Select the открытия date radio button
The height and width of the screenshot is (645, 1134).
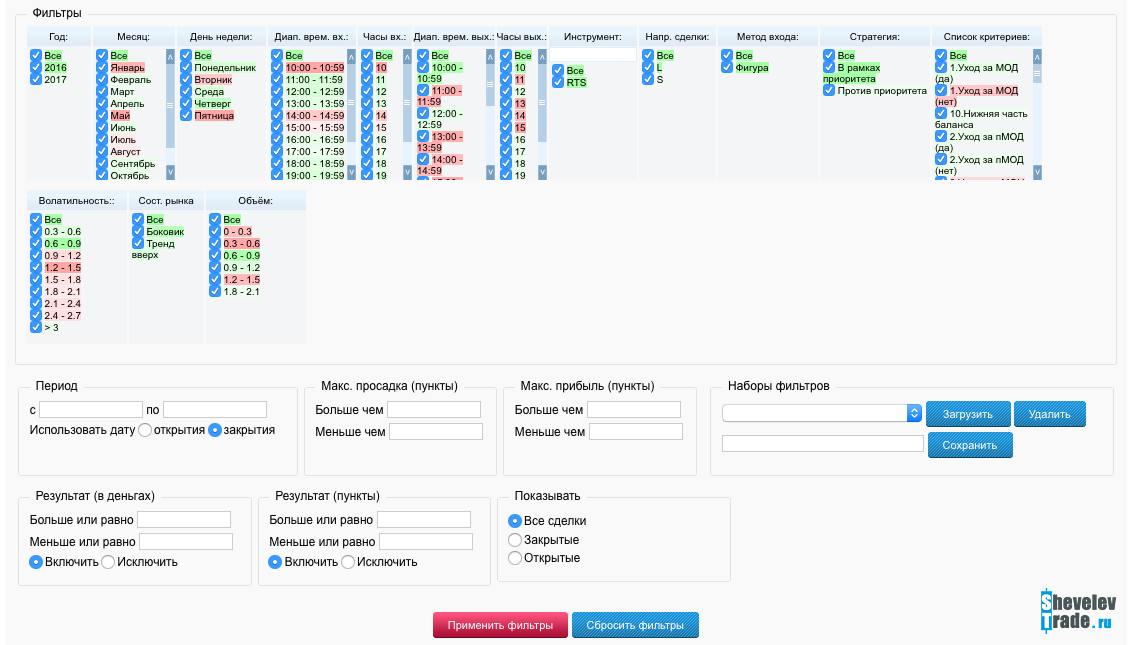(145, 430)
